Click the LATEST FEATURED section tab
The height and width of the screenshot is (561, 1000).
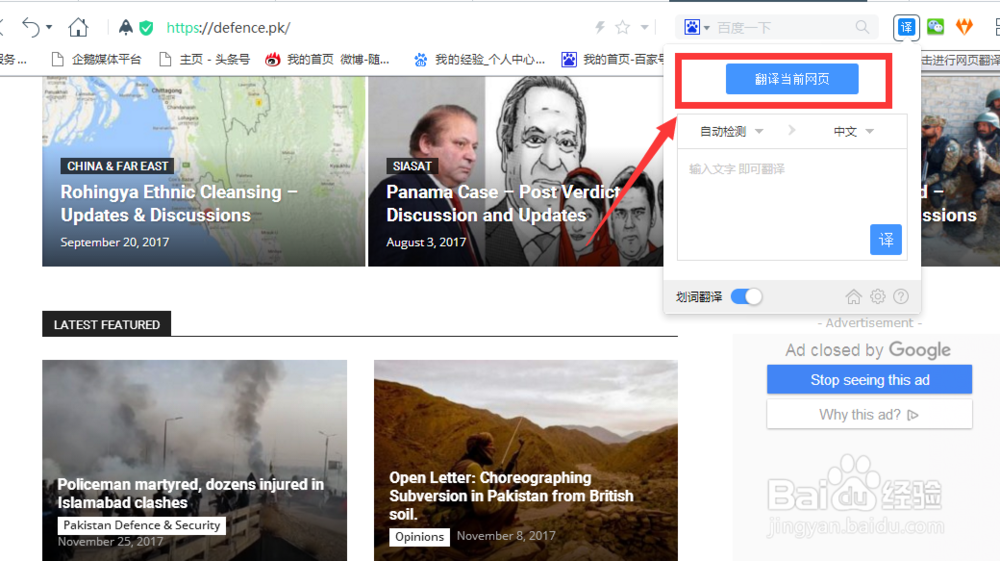coord(107,324)
